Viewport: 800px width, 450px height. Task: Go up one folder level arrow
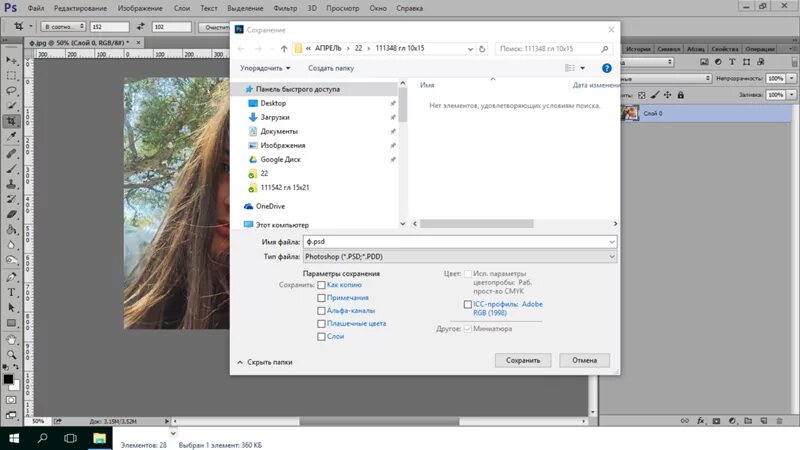coord(284,49)
